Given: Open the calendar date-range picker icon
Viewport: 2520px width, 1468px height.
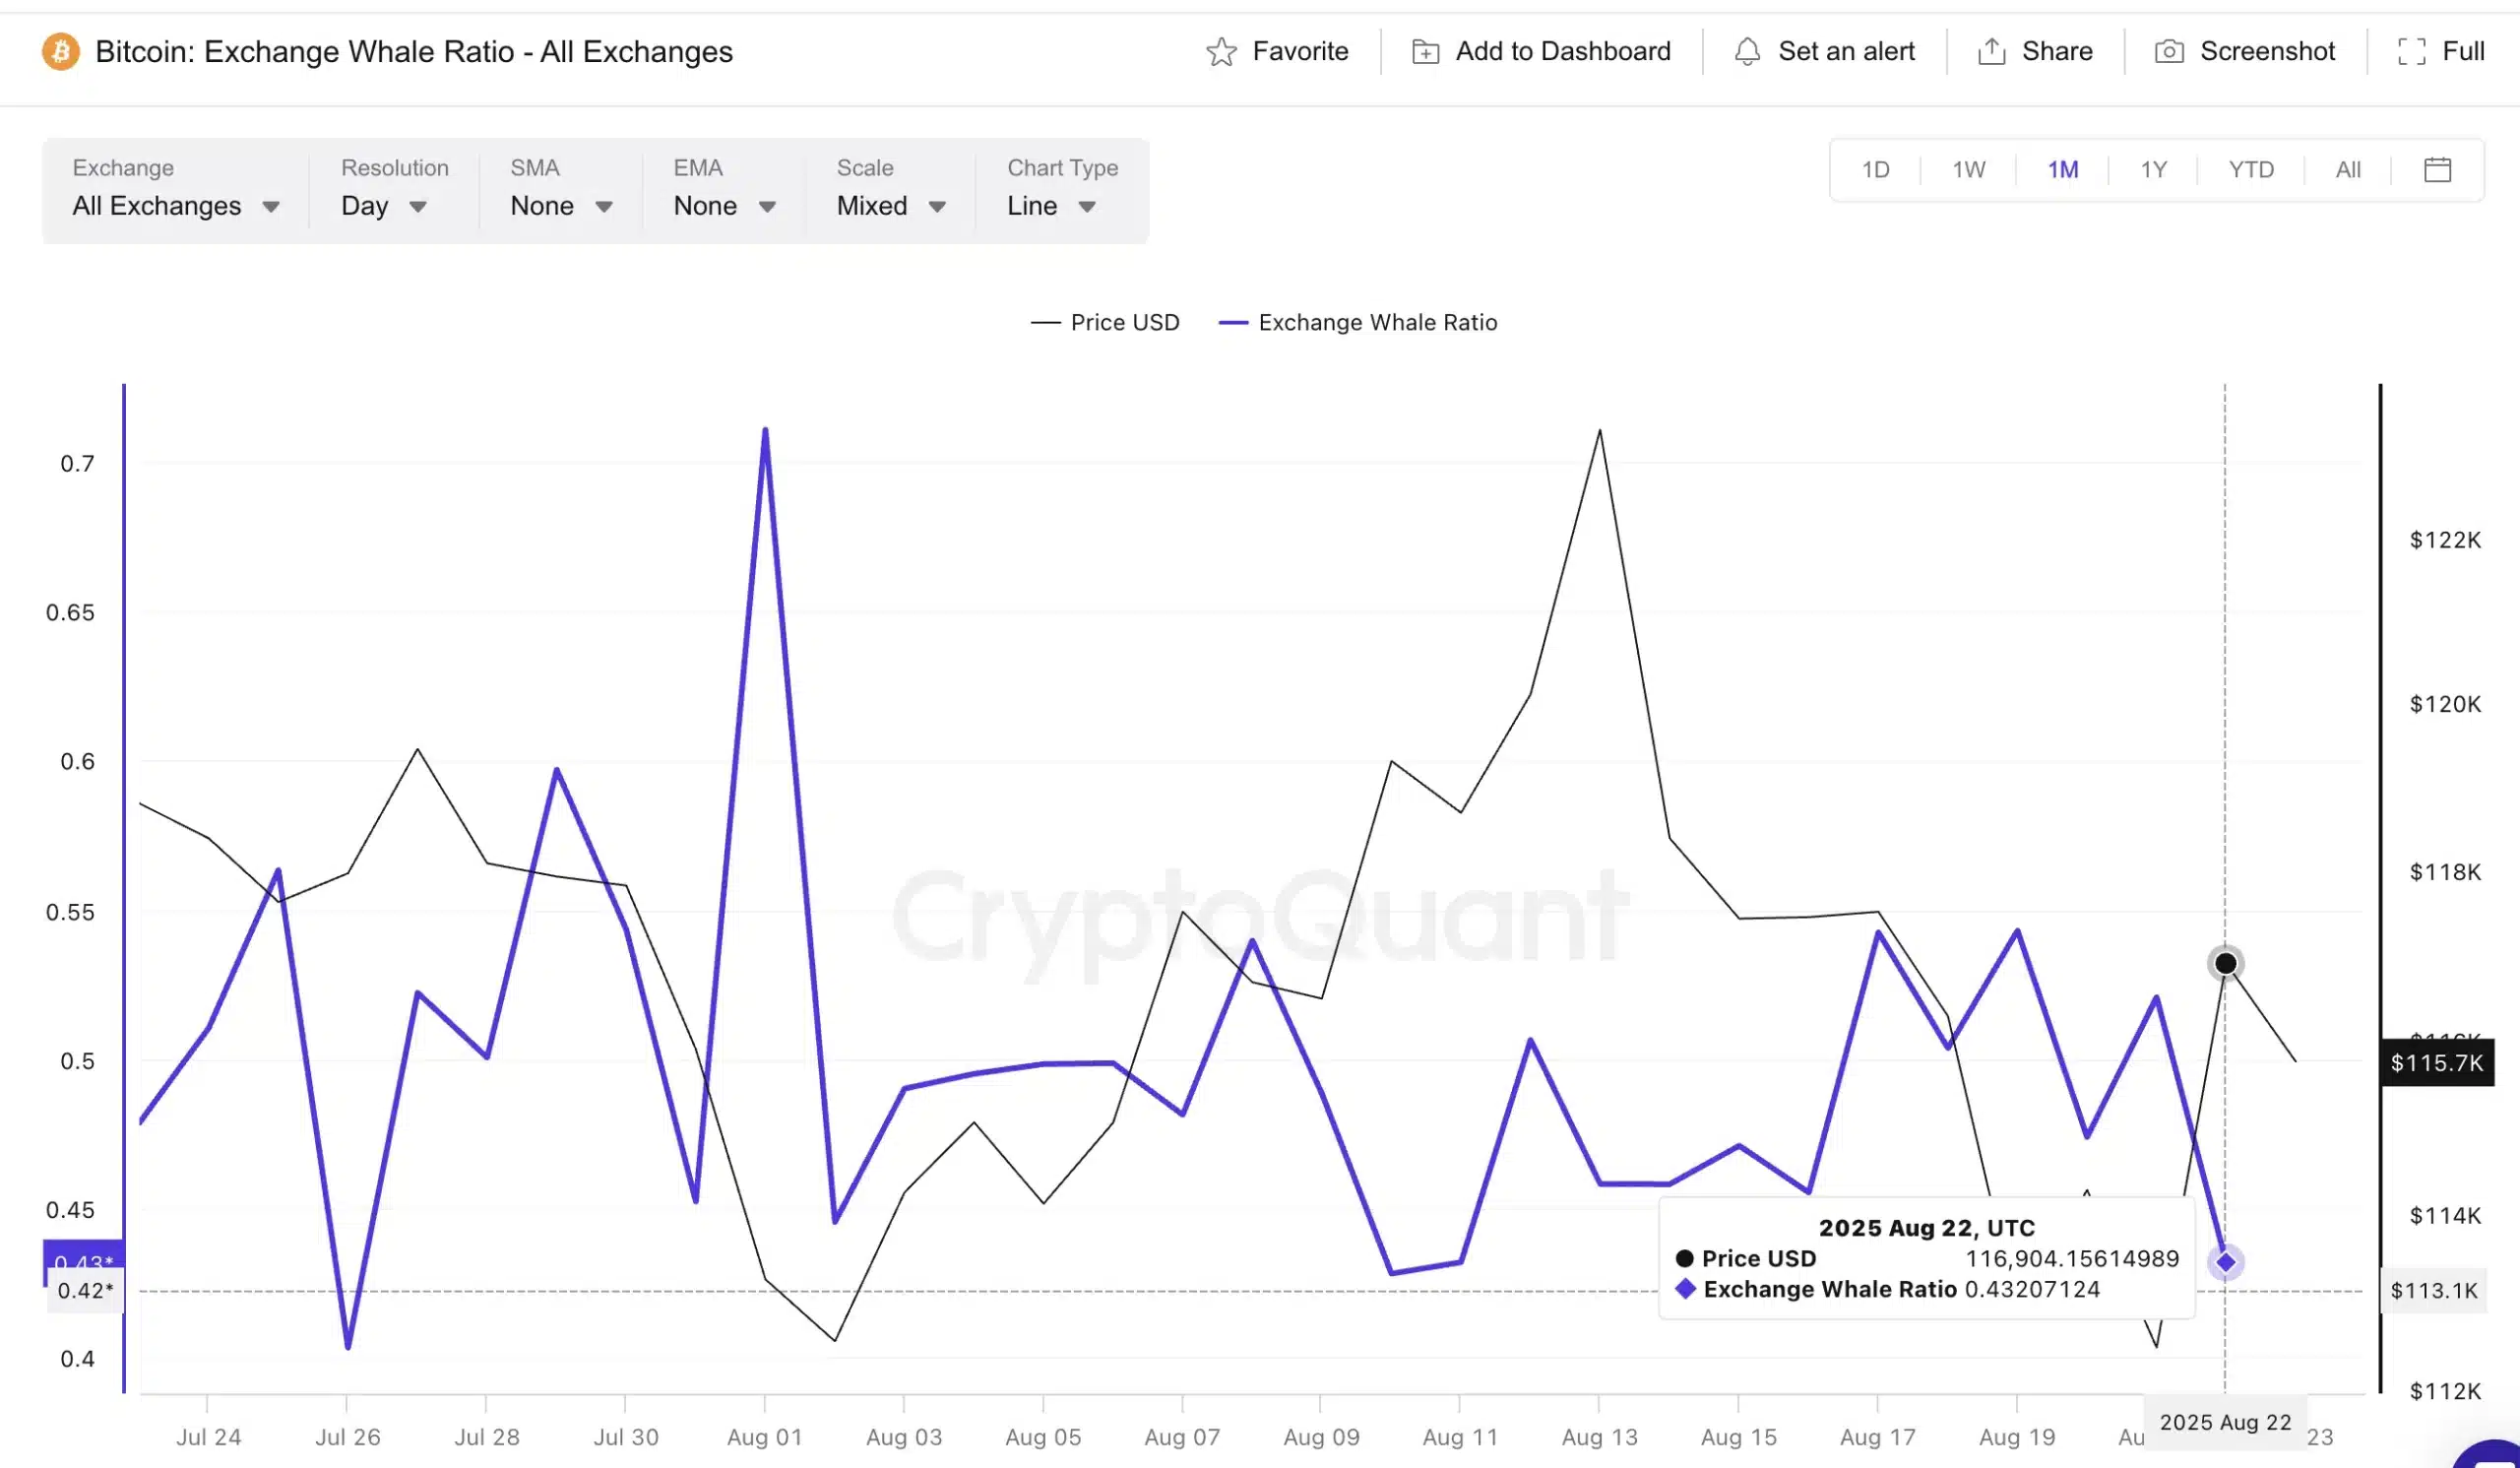Looking at the screenshot, I should coord(2437,169).
